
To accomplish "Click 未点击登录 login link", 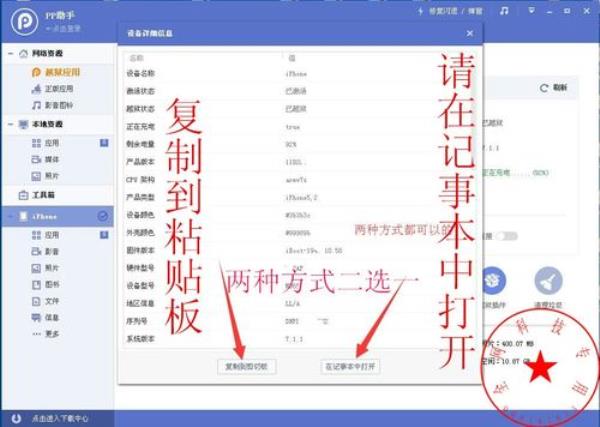I will click(x=63, y=28).
